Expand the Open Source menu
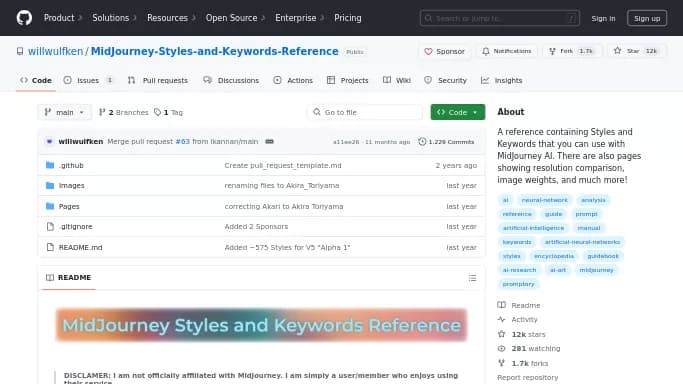683x384 pixels. pyautogui.click(x=235, y=18)
